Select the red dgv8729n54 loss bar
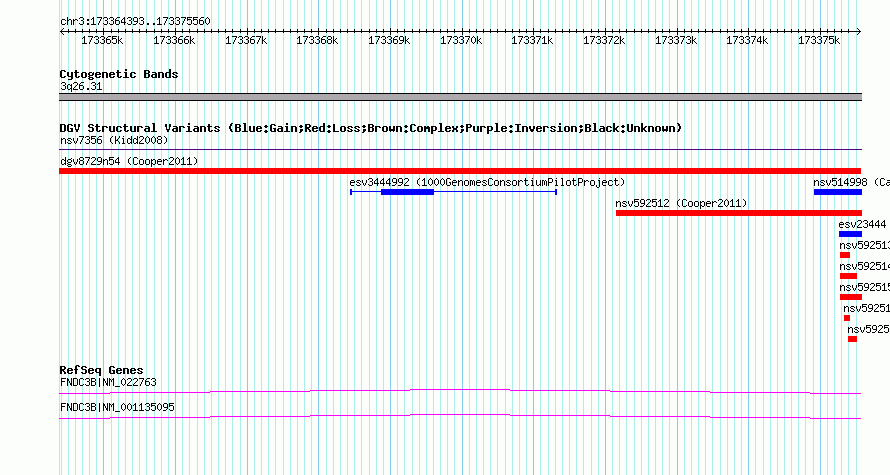The width and height of the screenshot is (890, 475). (x=460, y=171)
